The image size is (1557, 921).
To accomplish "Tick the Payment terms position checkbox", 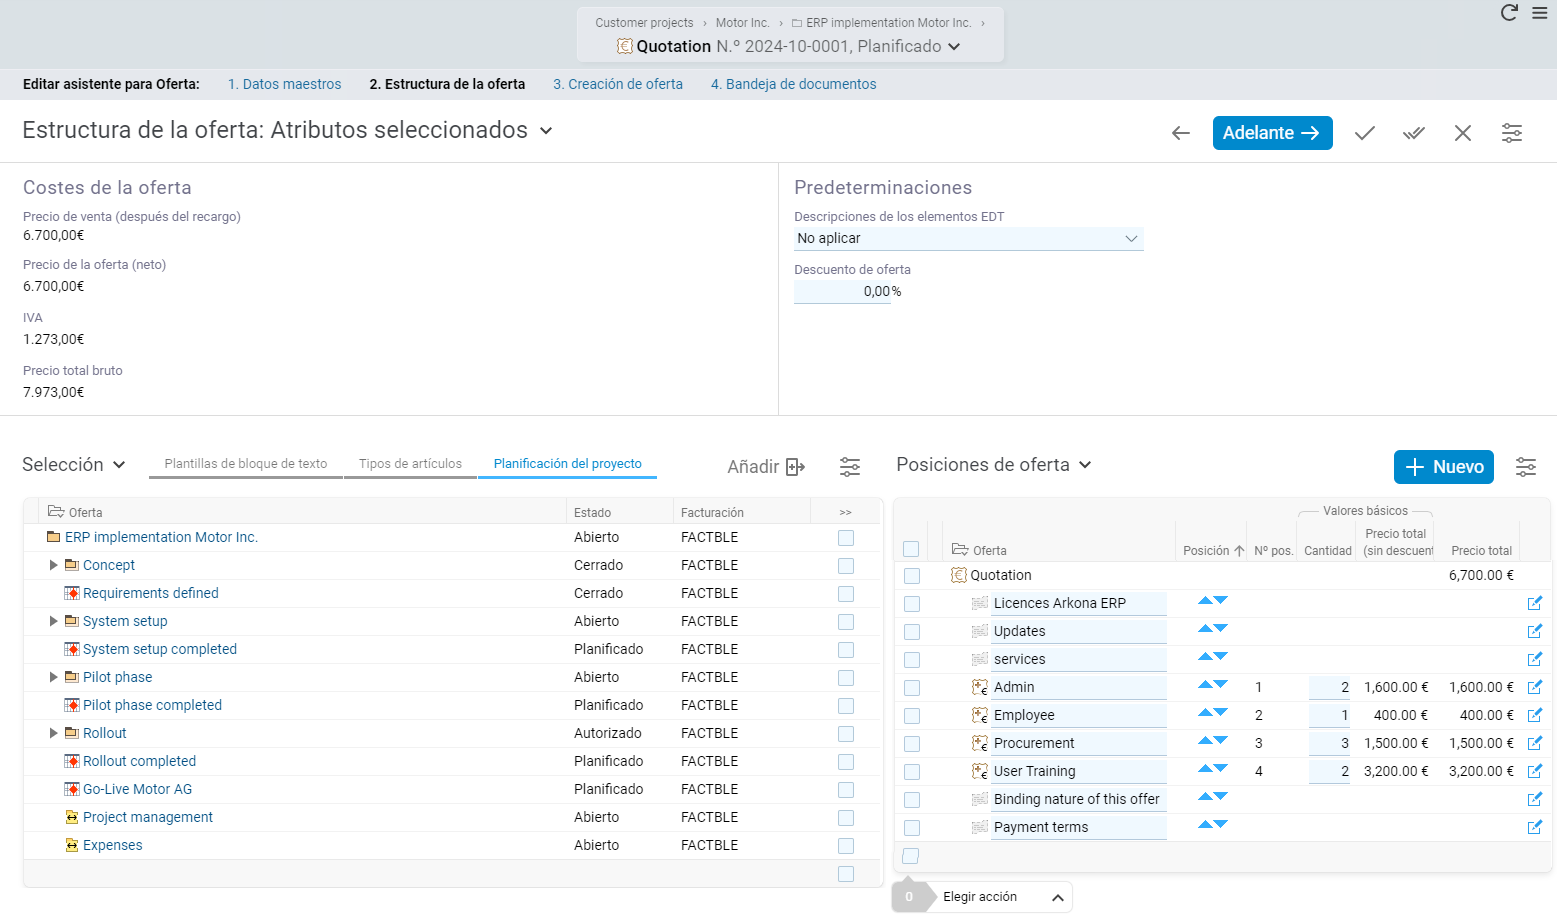I will (x=911, y=828).
